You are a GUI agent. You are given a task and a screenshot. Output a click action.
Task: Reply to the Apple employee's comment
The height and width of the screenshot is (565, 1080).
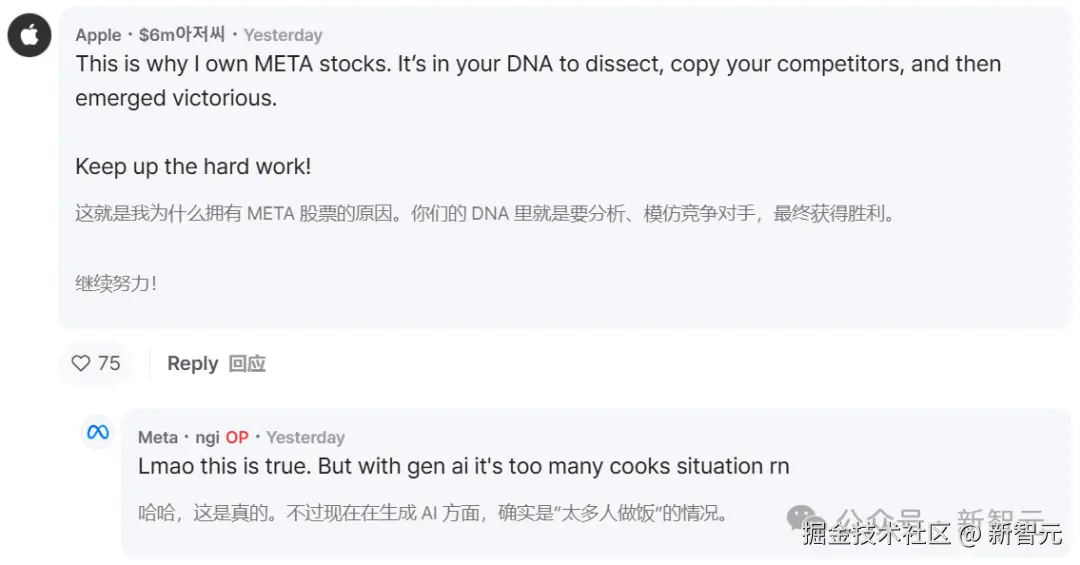click(192, 363)
